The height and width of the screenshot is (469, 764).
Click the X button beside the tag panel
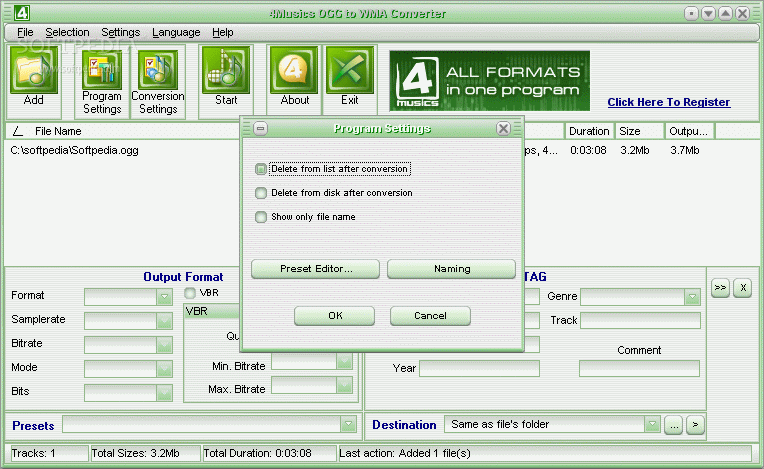point(743,288)
